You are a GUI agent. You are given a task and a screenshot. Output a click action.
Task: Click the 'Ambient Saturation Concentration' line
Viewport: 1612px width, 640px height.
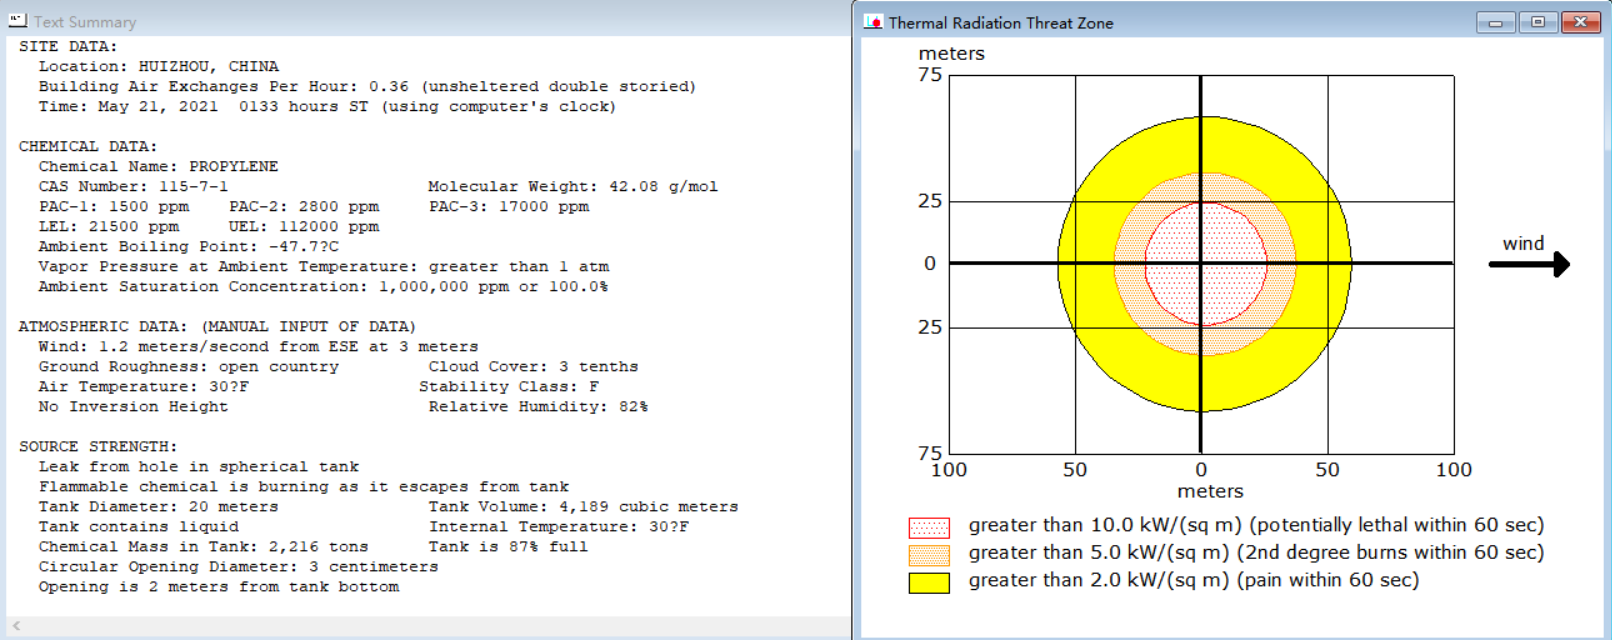[323, 287]
